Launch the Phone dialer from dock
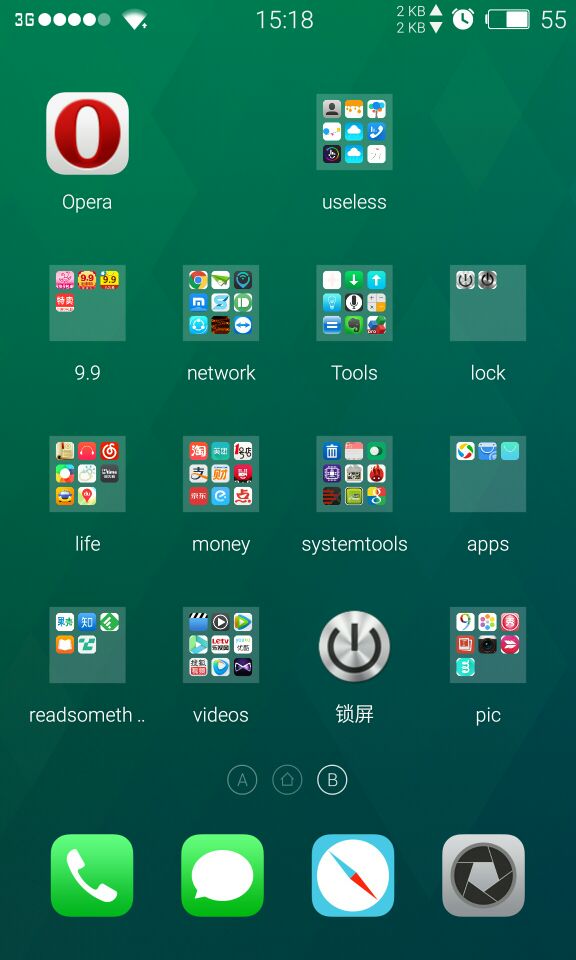576x960 pixels. point(92,876)
